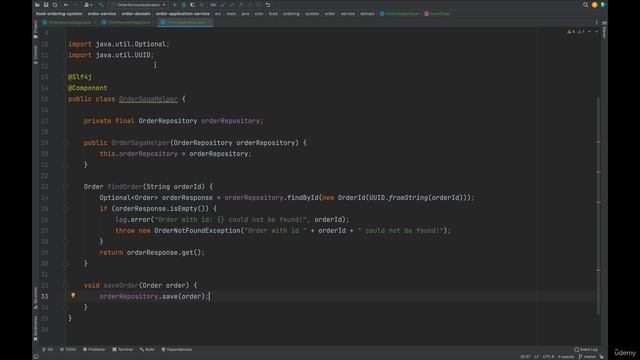Select breadcrumb food-ordering-system

coord(59,13)
